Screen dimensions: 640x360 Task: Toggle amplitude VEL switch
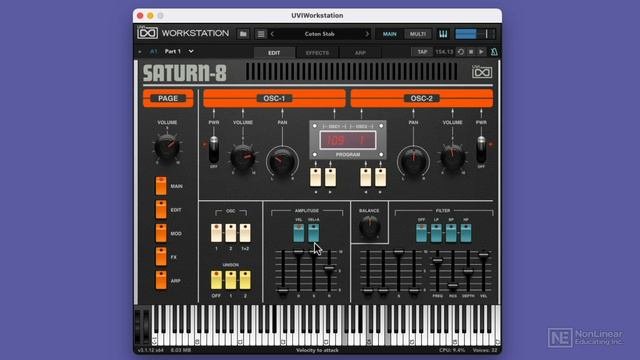click(299, 233)
